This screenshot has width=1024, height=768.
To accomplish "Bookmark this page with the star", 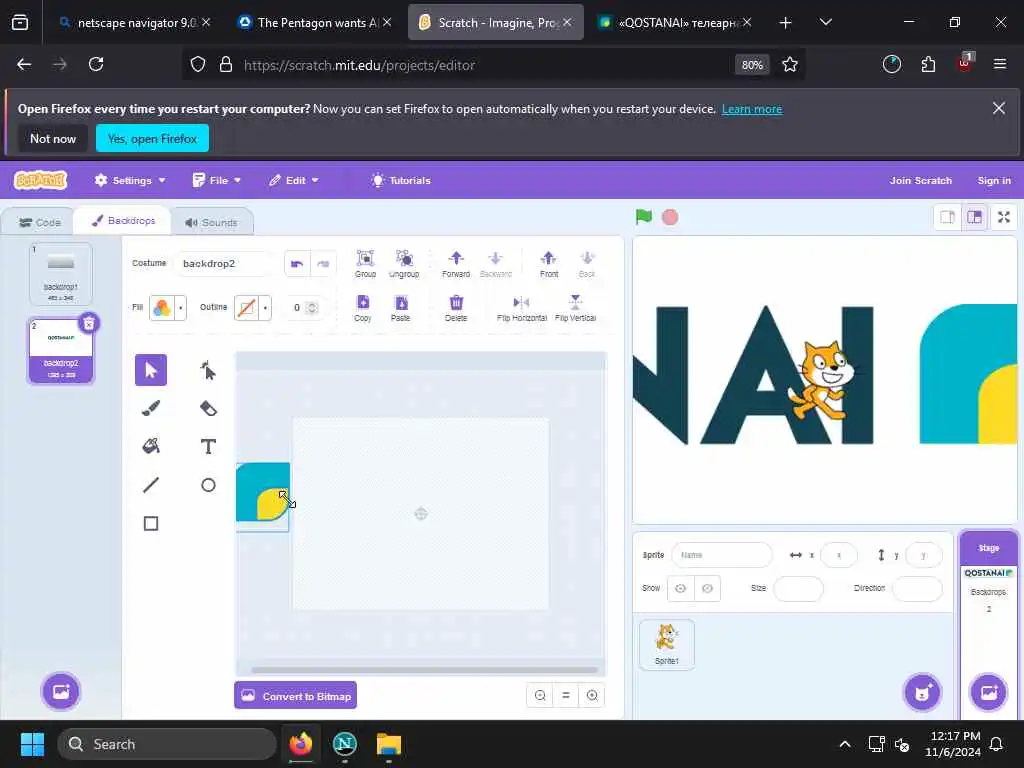I will [790, 65].
